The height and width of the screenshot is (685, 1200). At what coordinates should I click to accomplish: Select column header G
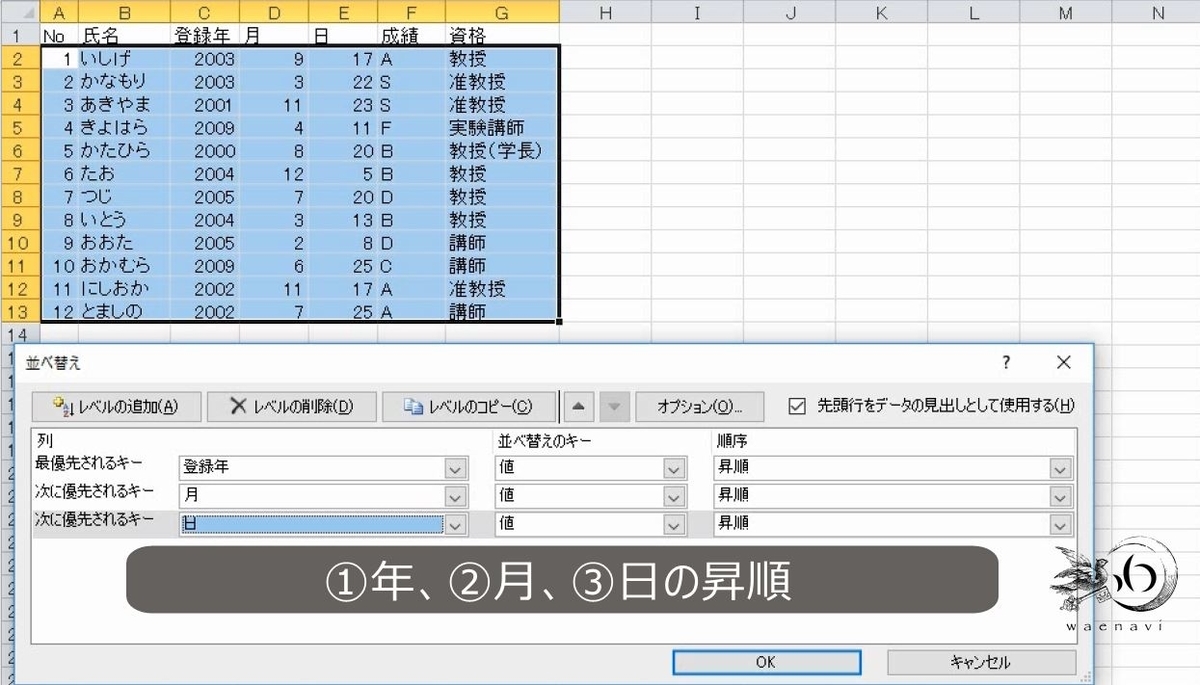click(x=502, y=12)
